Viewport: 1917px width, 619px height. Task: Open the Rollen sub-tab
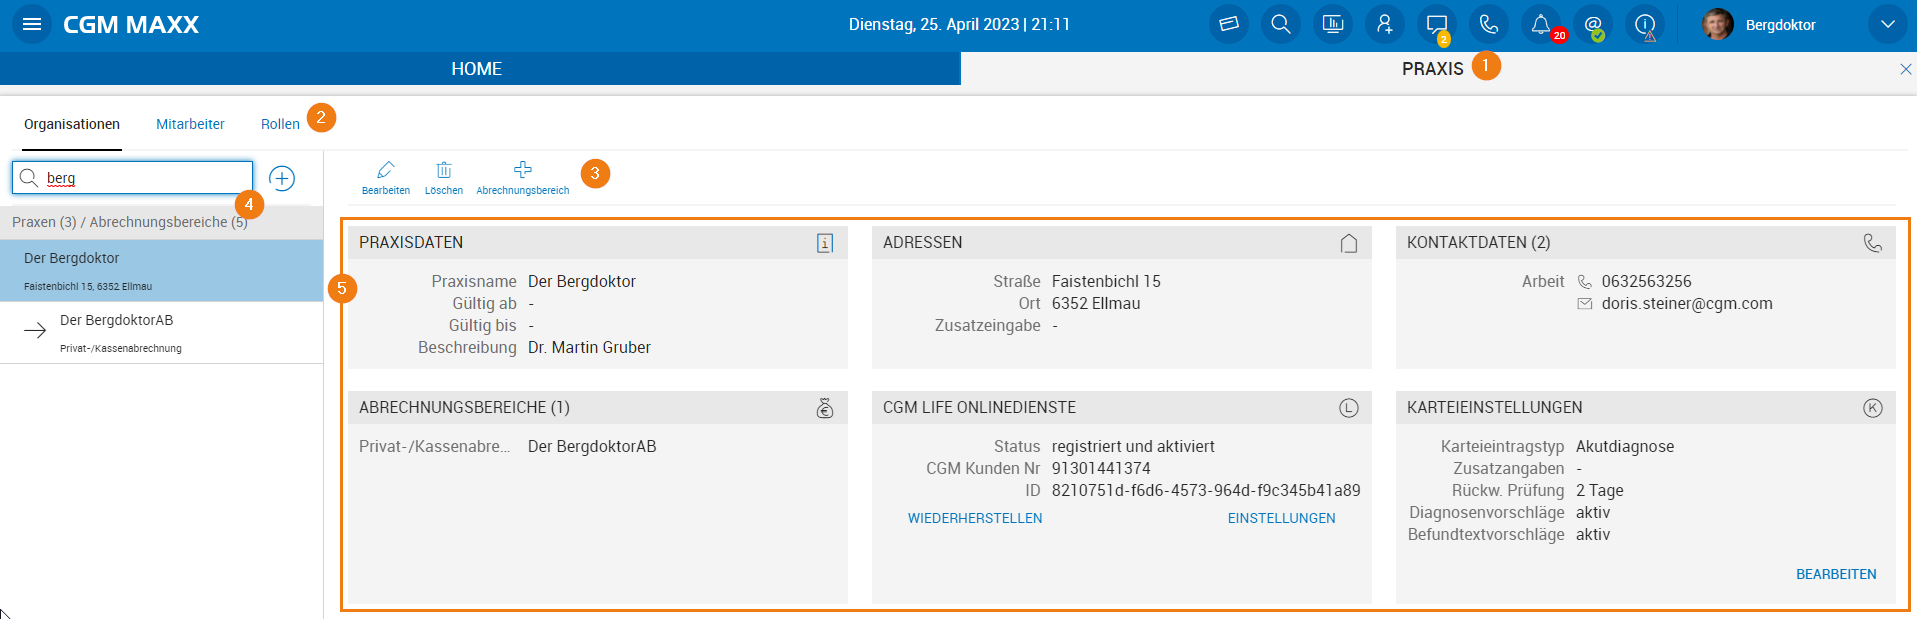tap(280, 124)
